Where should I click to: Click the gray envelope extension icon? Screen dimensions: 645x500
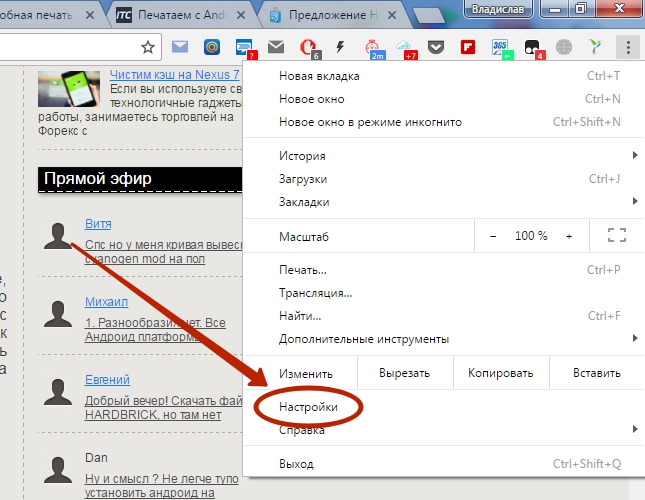pyautogui.click(x=276, y=47)
